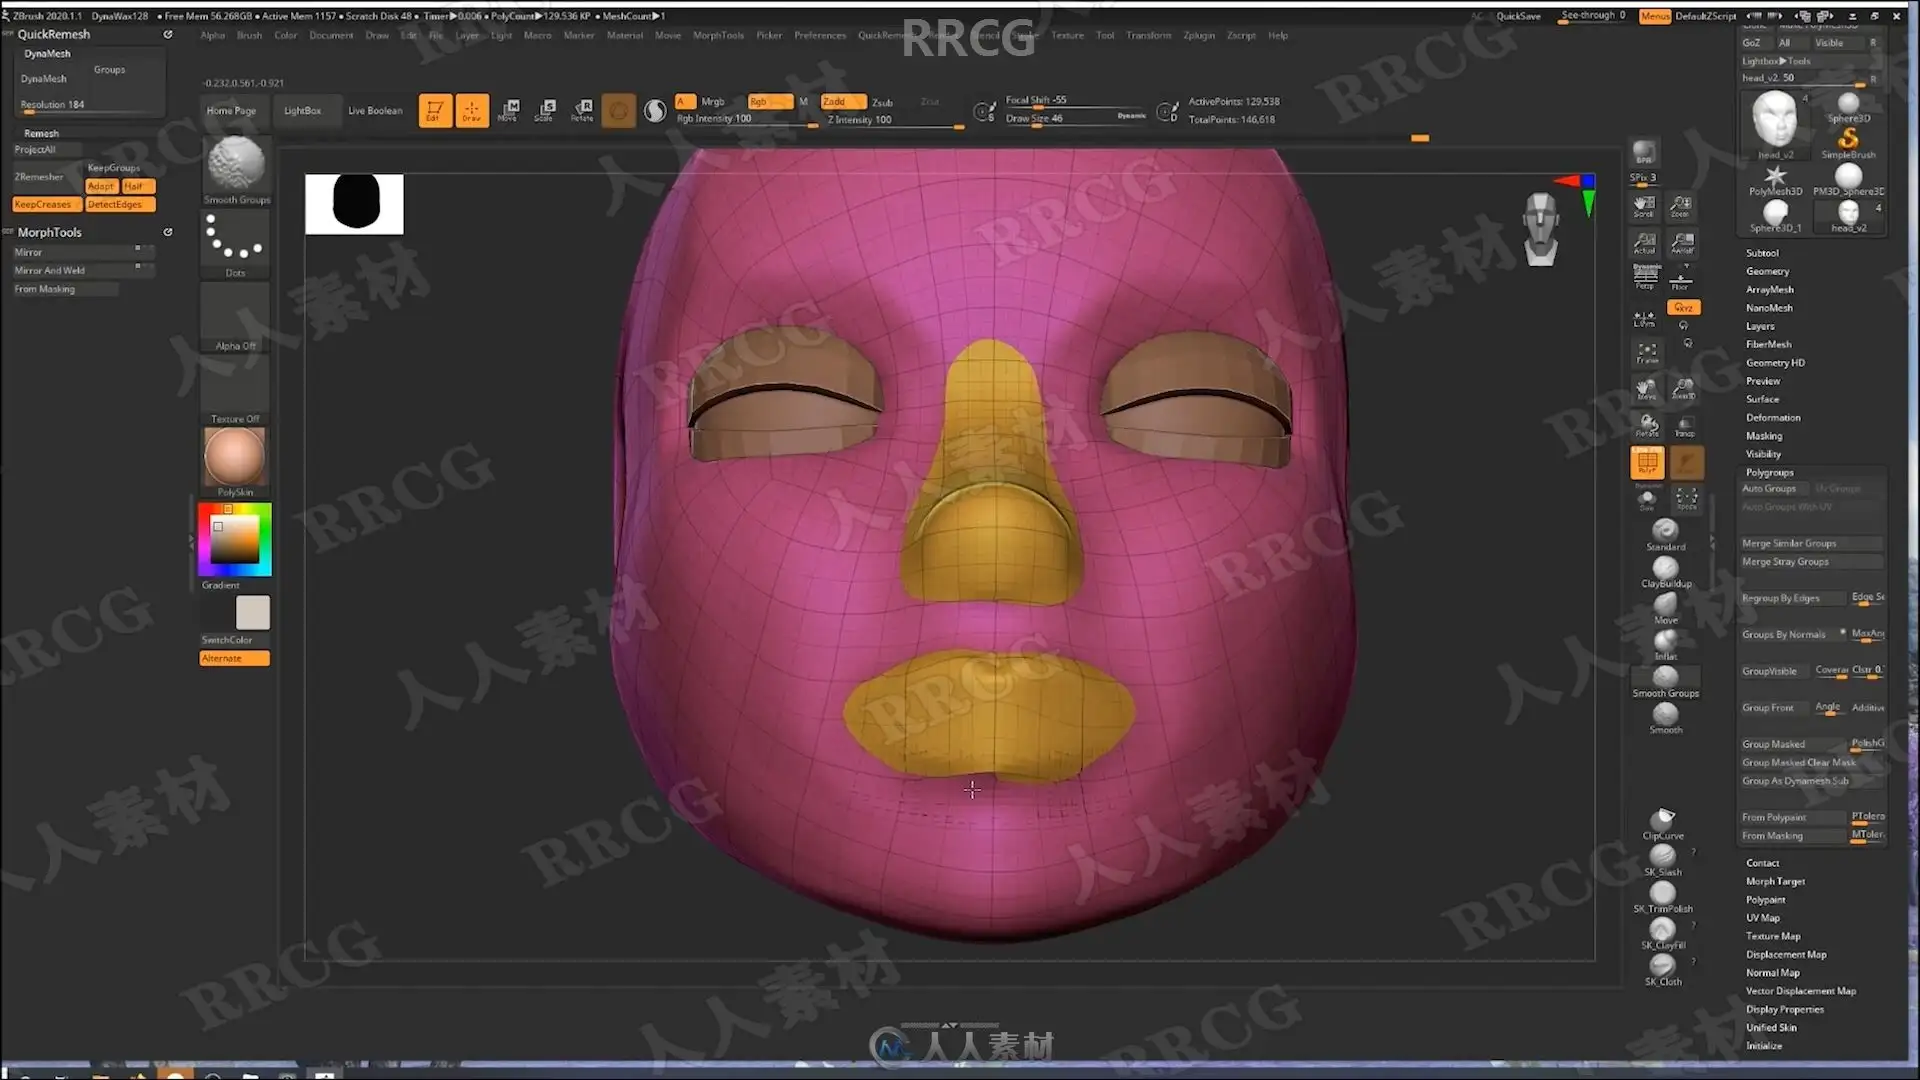Pick a color in the color picker square
Viewport: 1920px width, 1080px height.
tap(235, 540)
